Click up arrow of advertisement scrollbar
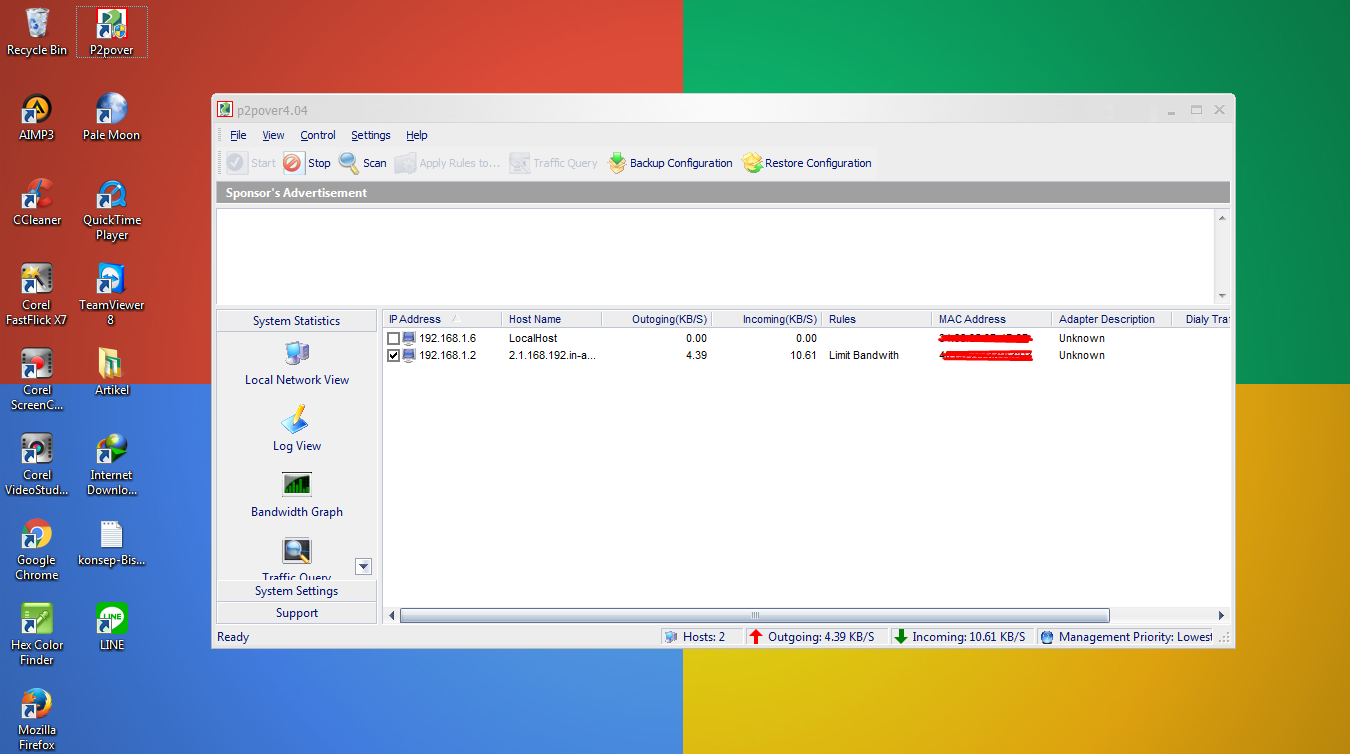This screenshot has height=754, width=1350. 1221,216
